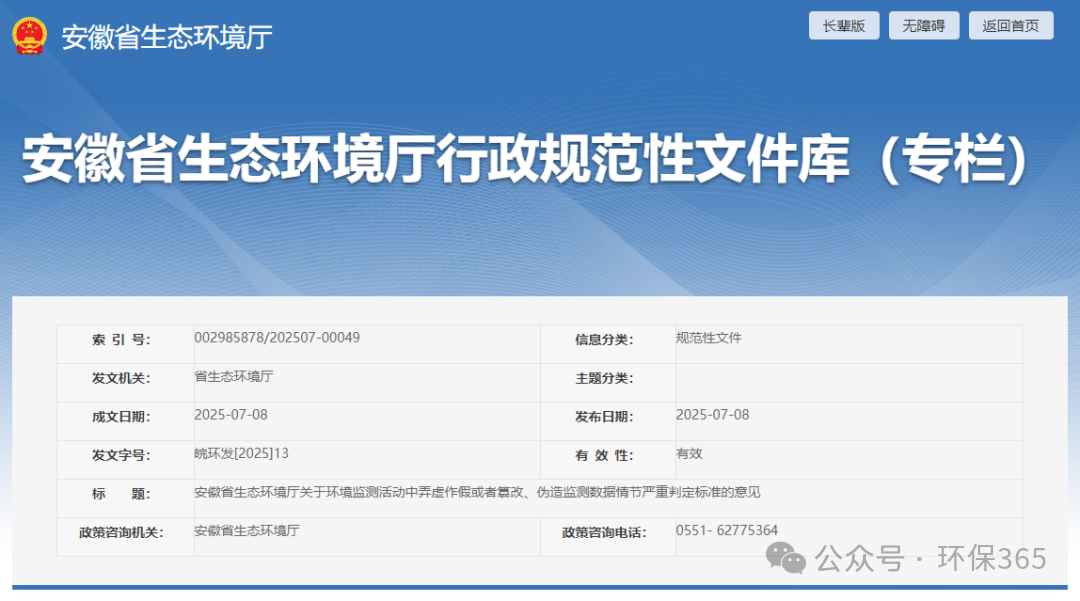Select index number 002985878/202507-00049
Viewport: 1080px width, 601px height.
pyautogui.click(x=277, y=337)
